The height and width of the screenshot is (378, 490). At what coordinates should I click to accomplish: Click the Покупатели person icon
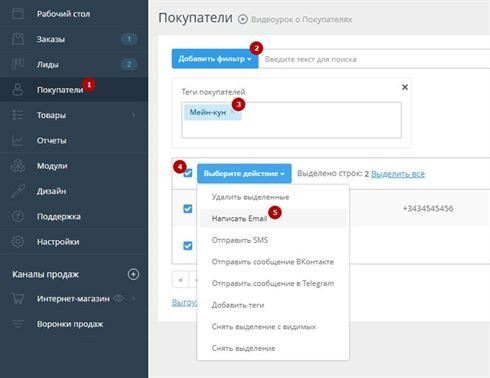point(18,90)
